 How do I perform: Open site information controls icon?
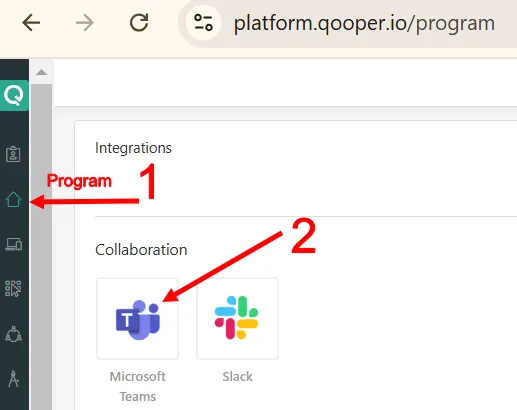(x=203, y=23)
